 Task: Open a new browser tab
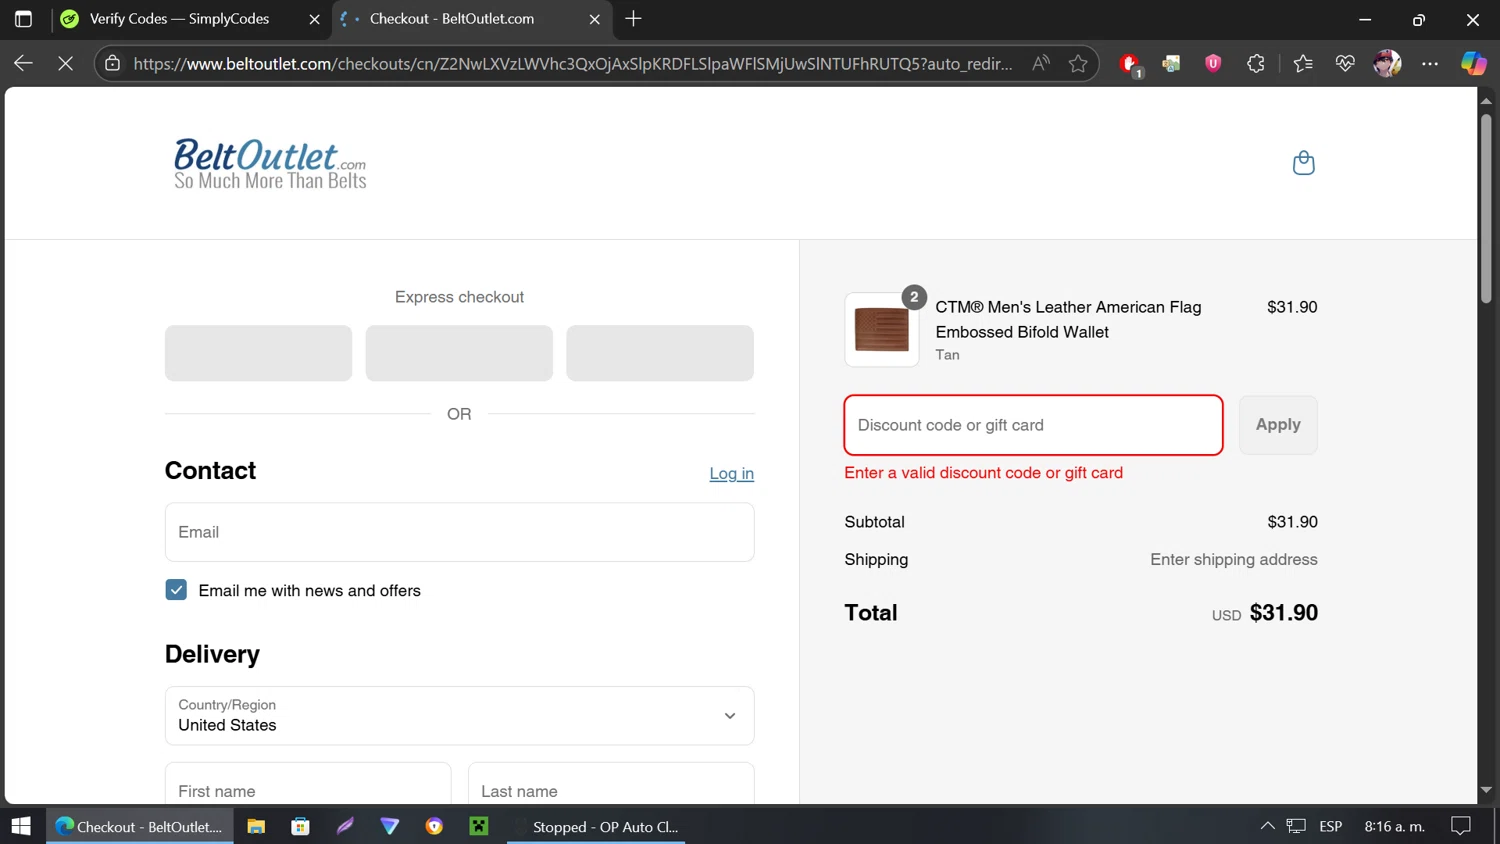633,19
